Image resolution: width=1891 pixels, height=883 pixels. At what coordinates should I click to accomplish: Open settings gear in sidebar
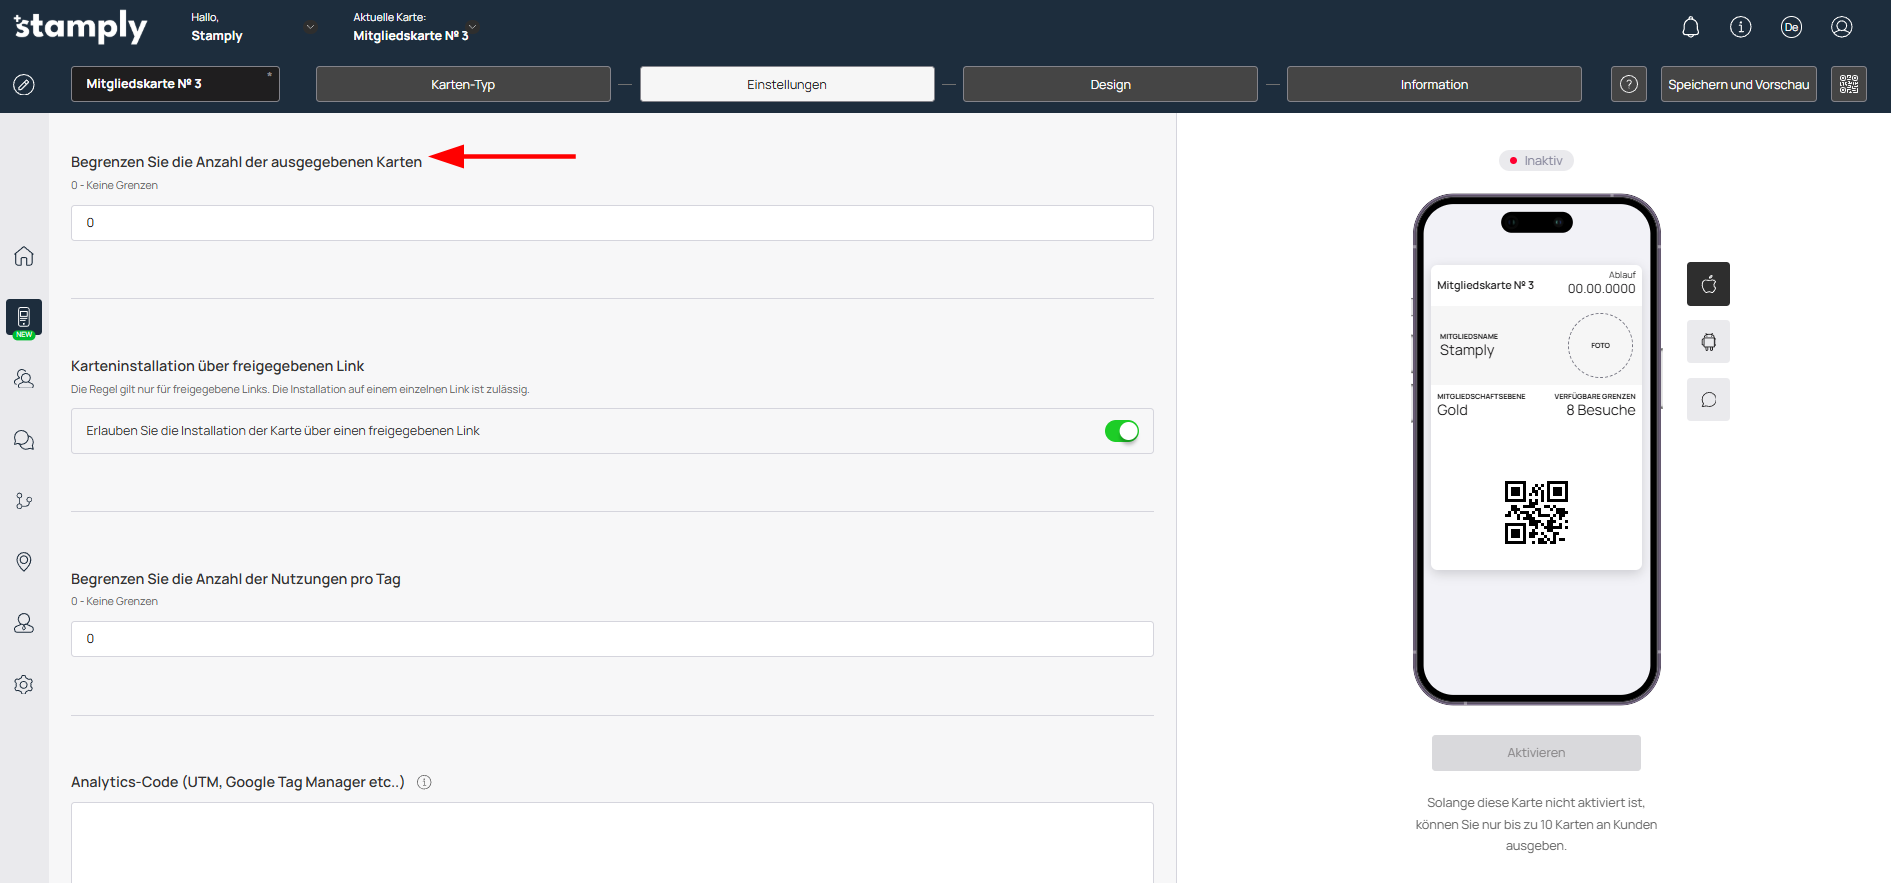[24, 685]
